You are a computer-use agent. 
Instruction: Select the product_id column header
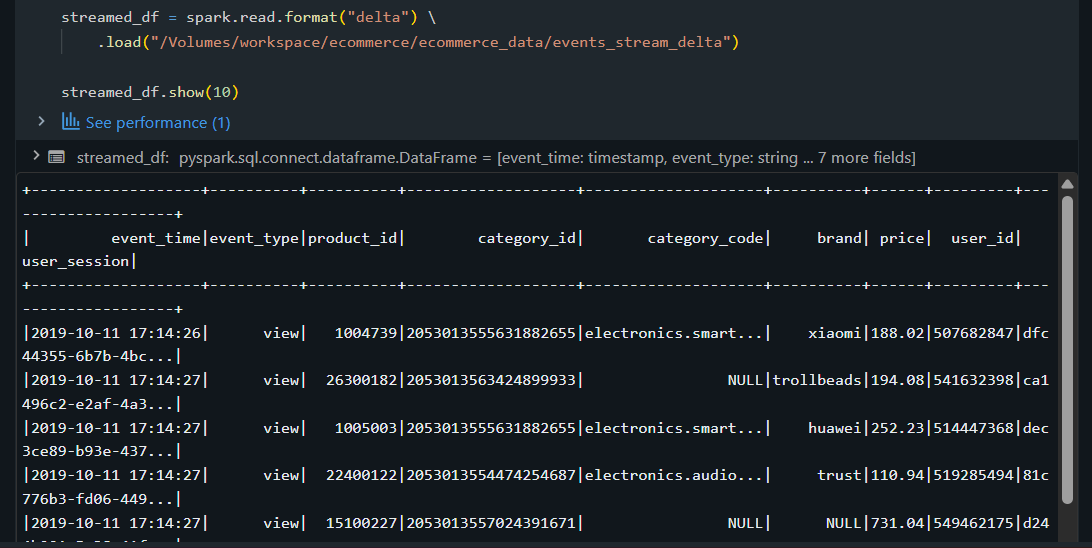[x=352, y=238]
